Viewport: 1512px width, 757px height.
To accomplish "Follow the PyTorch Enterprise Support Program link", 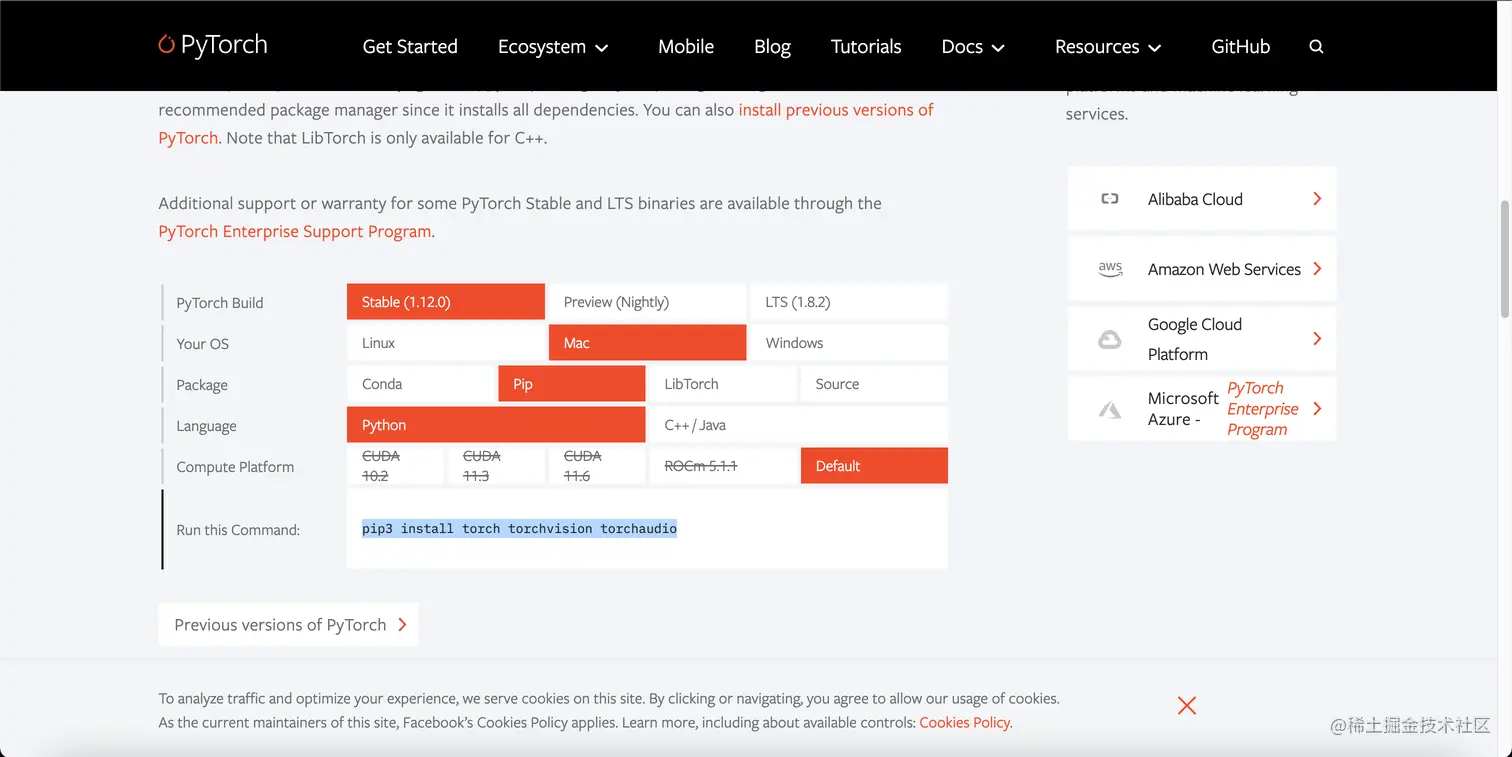I will point(295,232).
